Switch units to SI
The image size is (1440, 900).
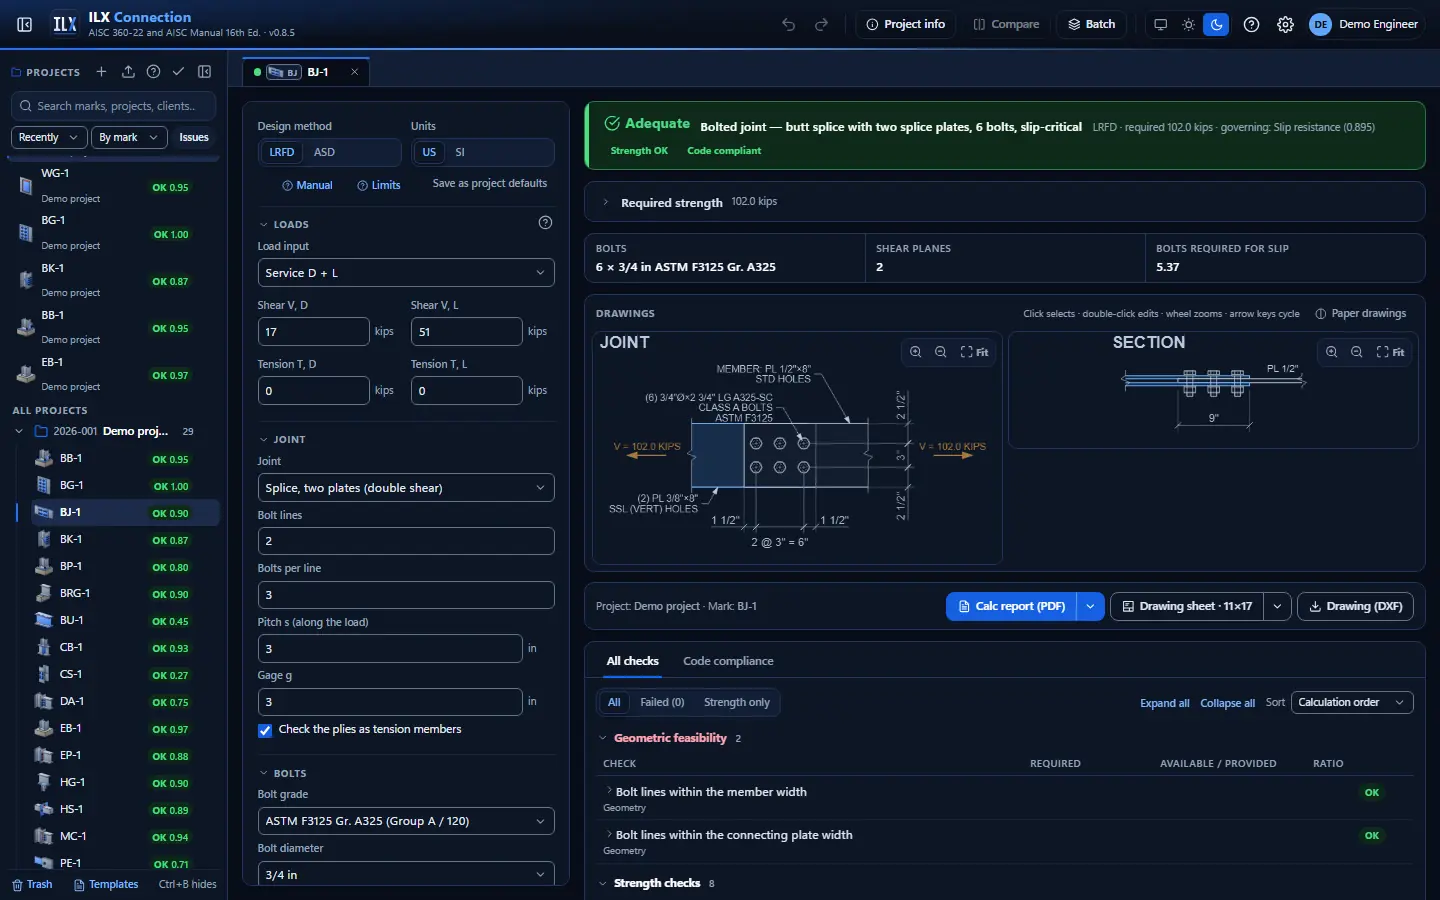click(460, 152)
